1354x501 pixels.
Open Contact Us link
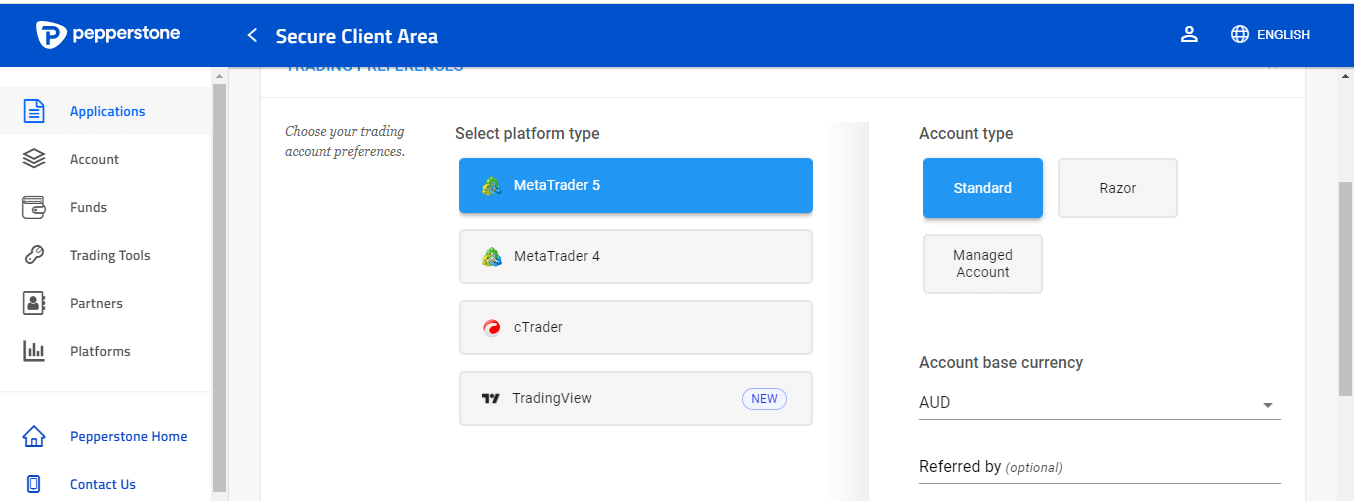[103, 484]
